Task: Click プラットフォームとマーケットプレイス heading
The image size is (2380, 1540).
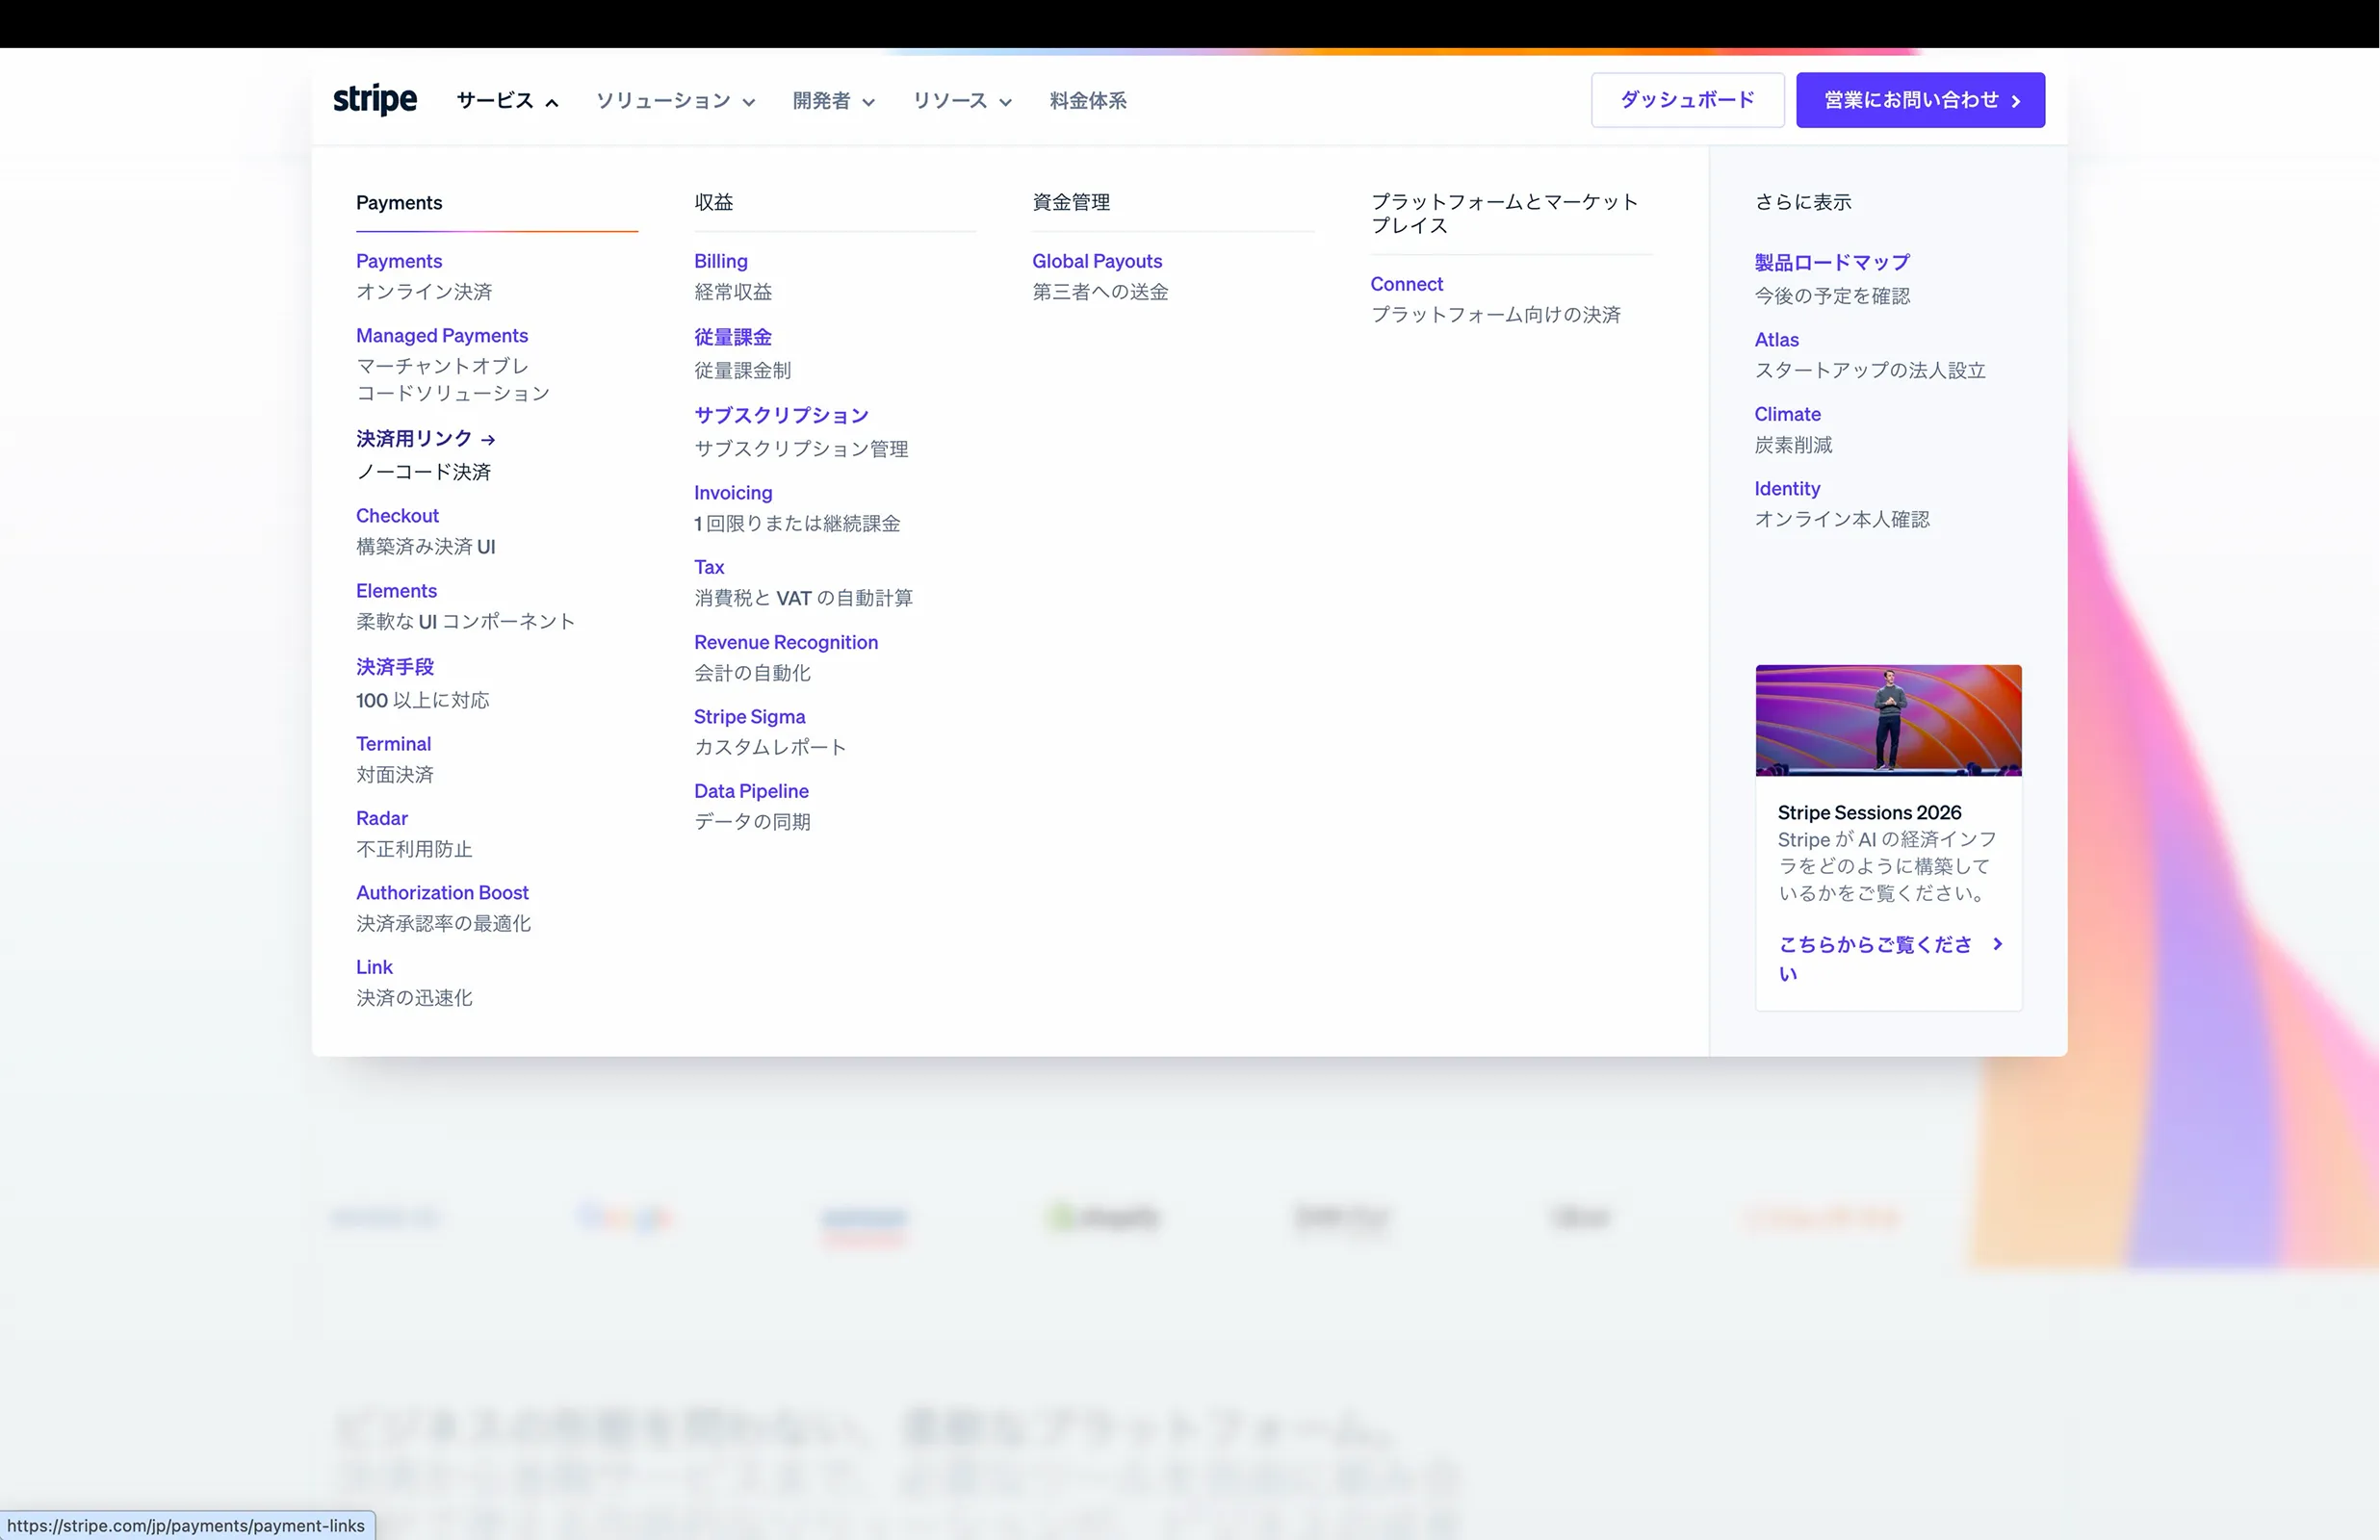Action: tap(1504, 214)
